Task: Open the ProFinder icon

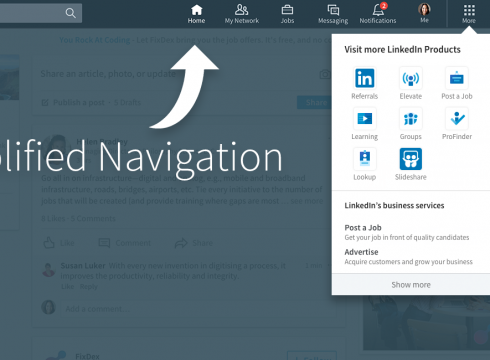Action: pos(457,118)
